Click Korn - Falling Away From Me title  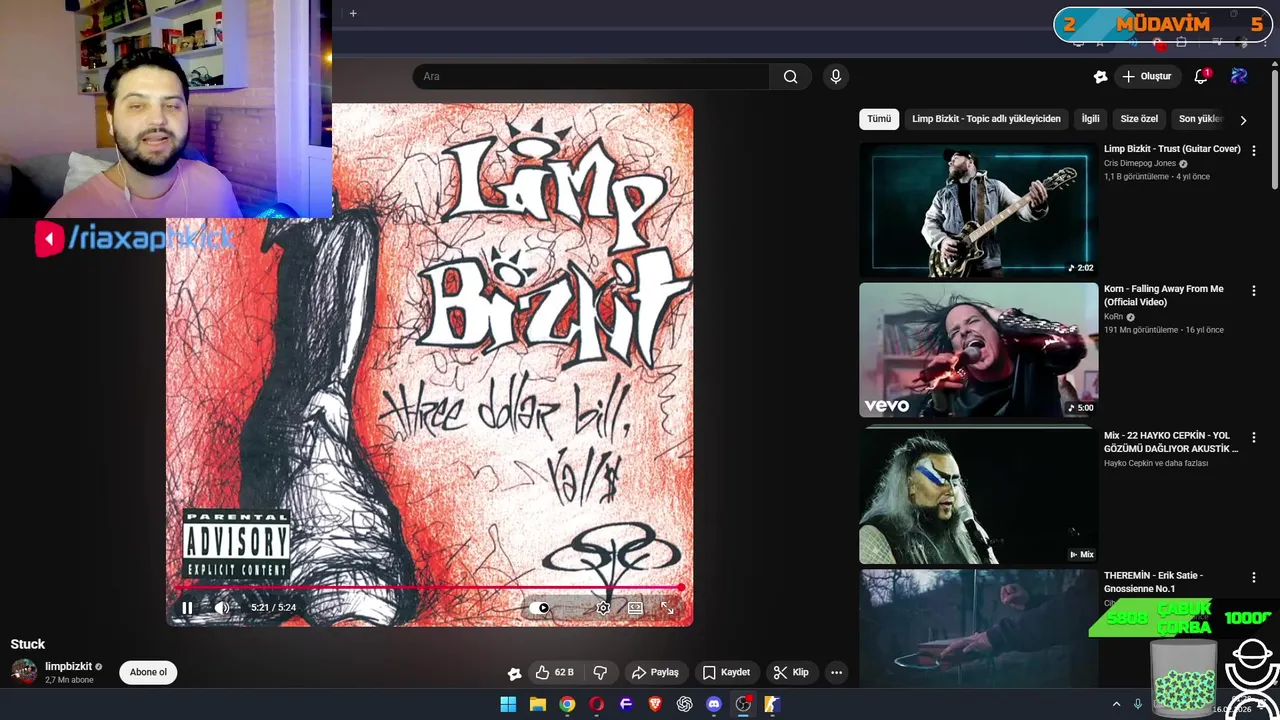[x=1164, y=295]
